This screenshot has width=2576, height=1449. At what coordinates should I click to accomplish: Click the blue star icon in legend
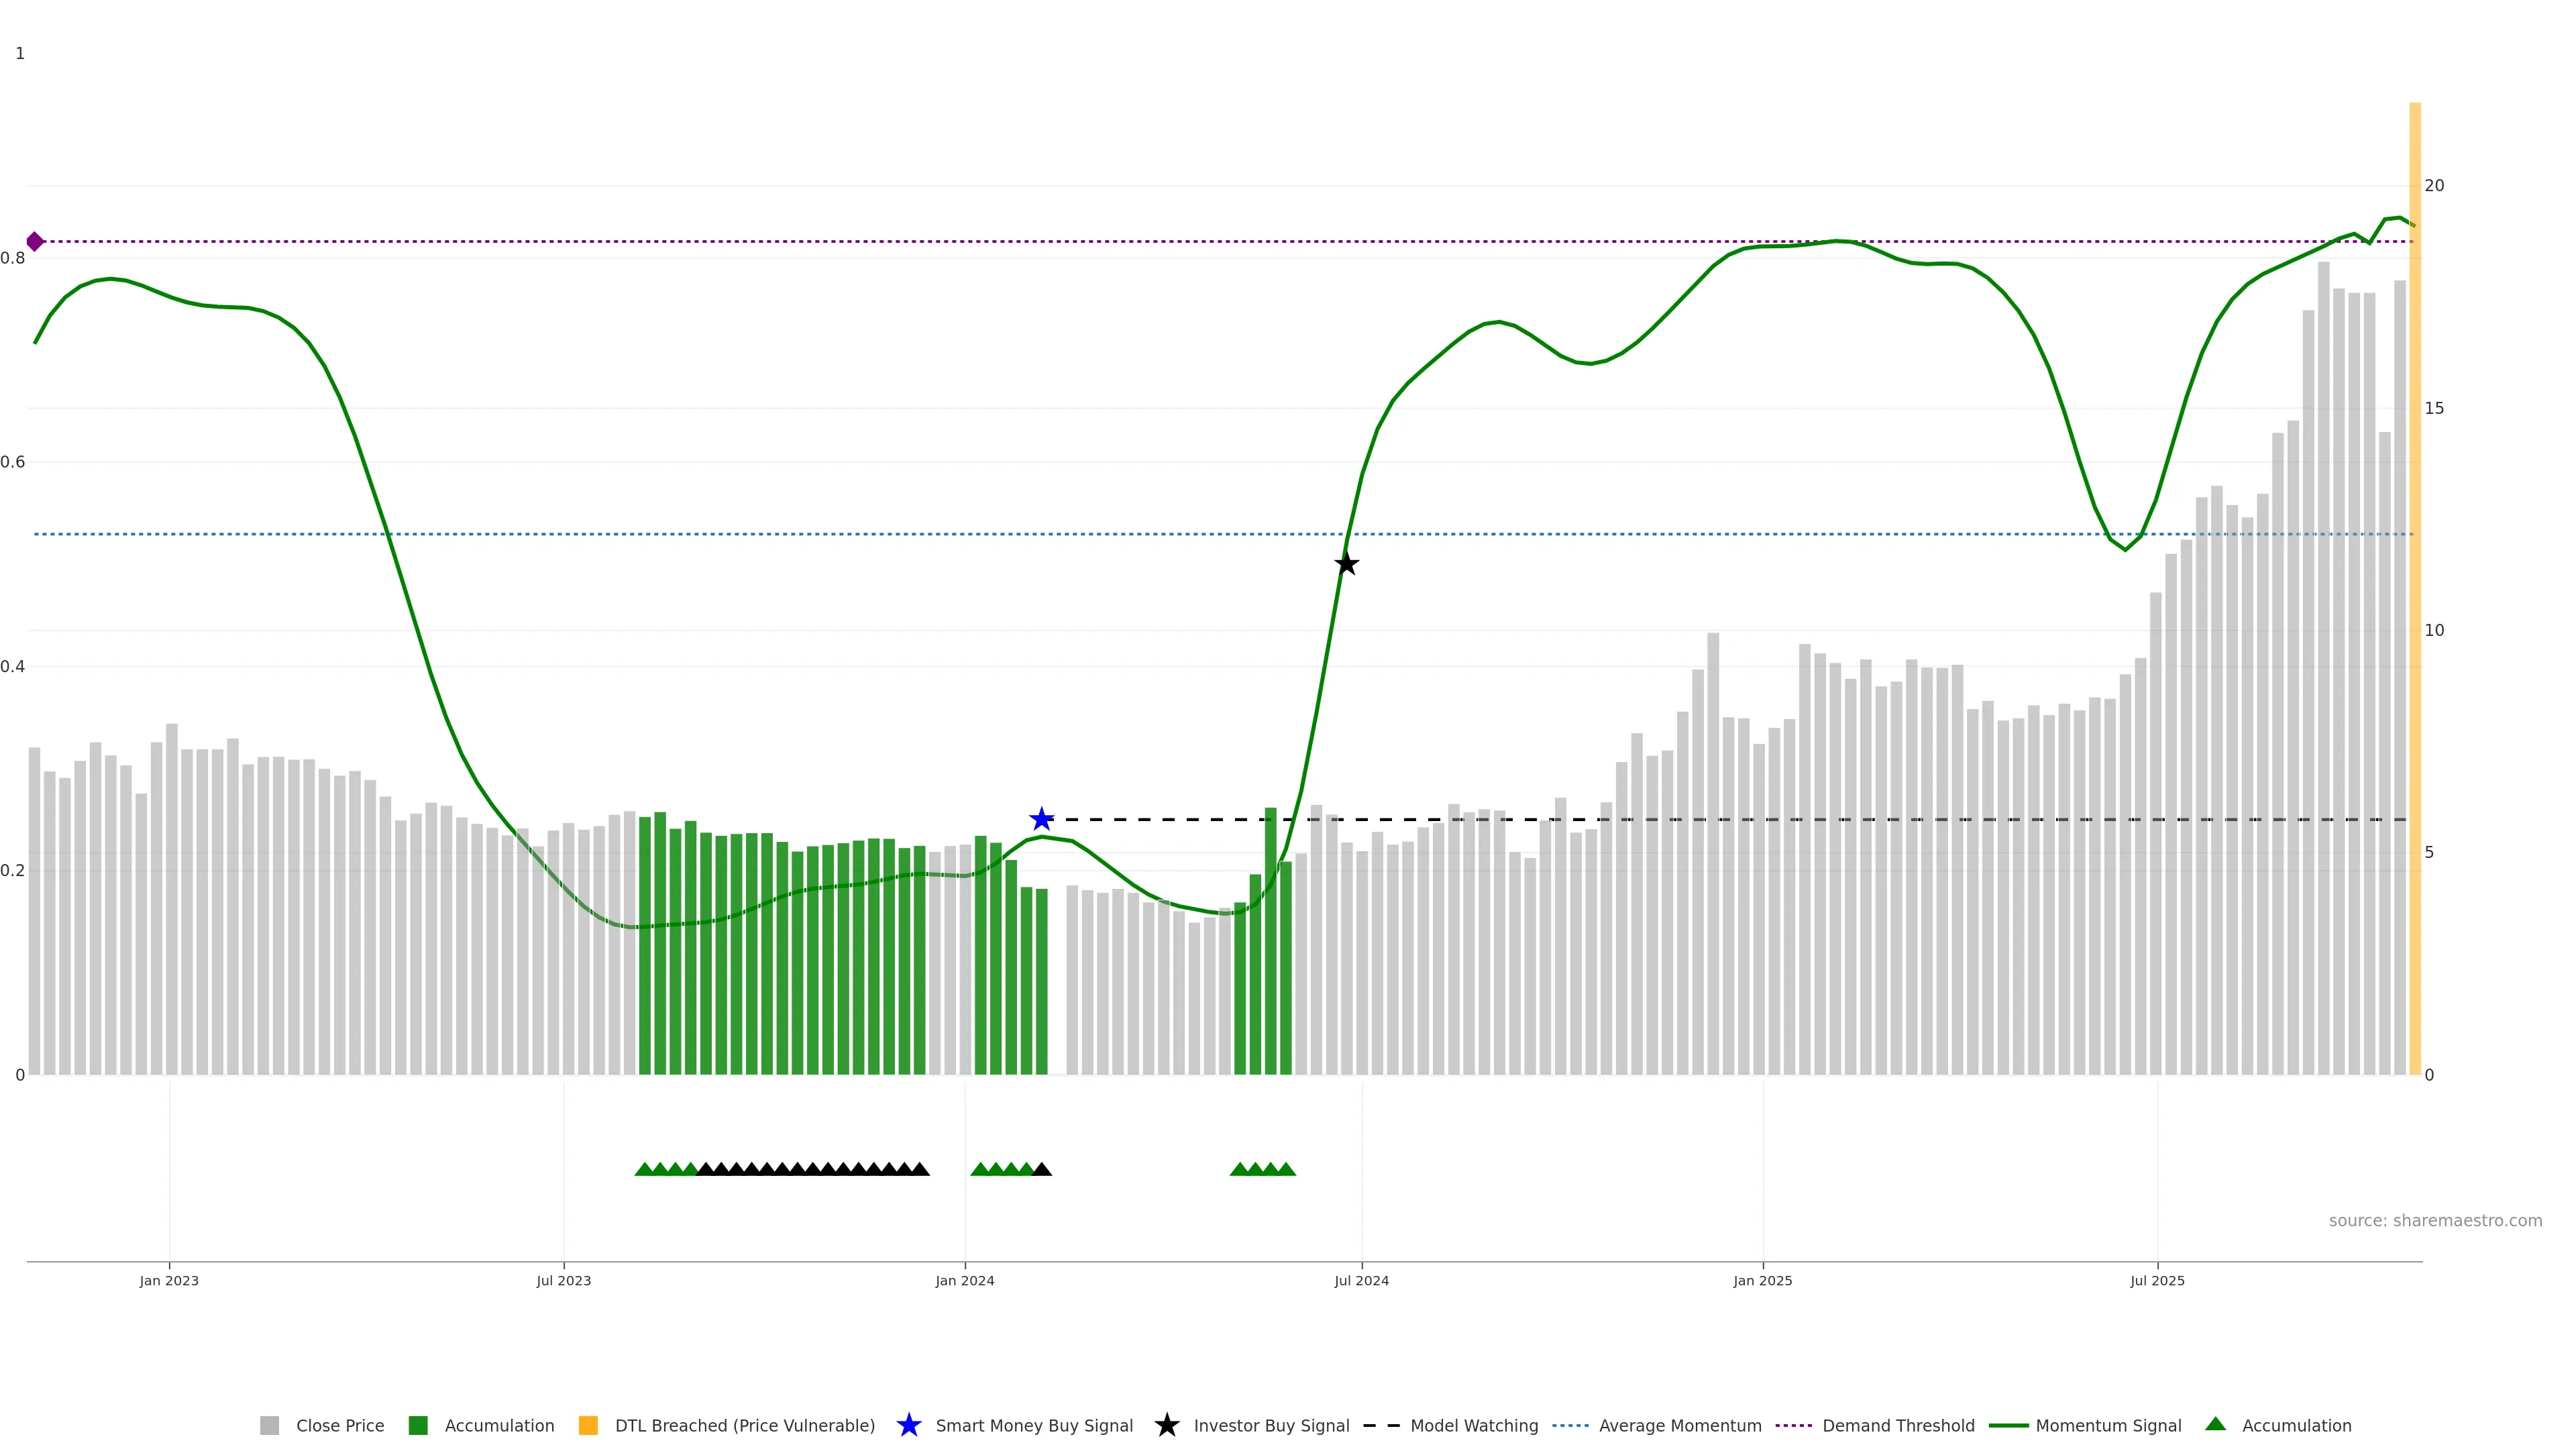pyautogui.click(x=908, y=1425)
